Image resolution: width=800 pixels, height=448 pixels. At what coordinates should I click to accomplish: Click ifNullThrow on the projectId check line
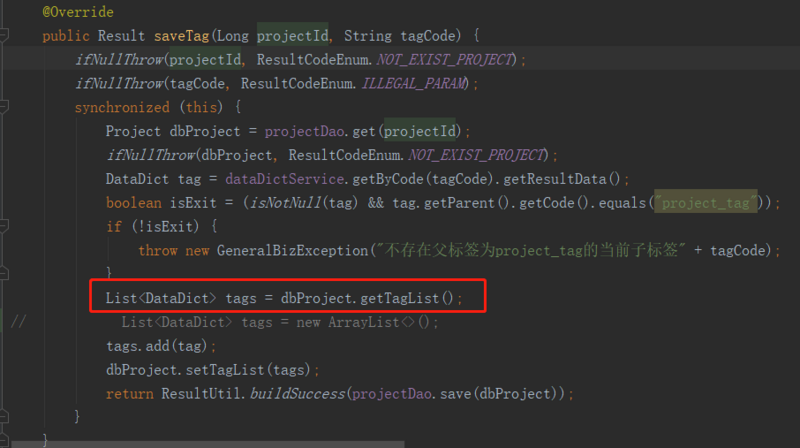click(119, 60)
